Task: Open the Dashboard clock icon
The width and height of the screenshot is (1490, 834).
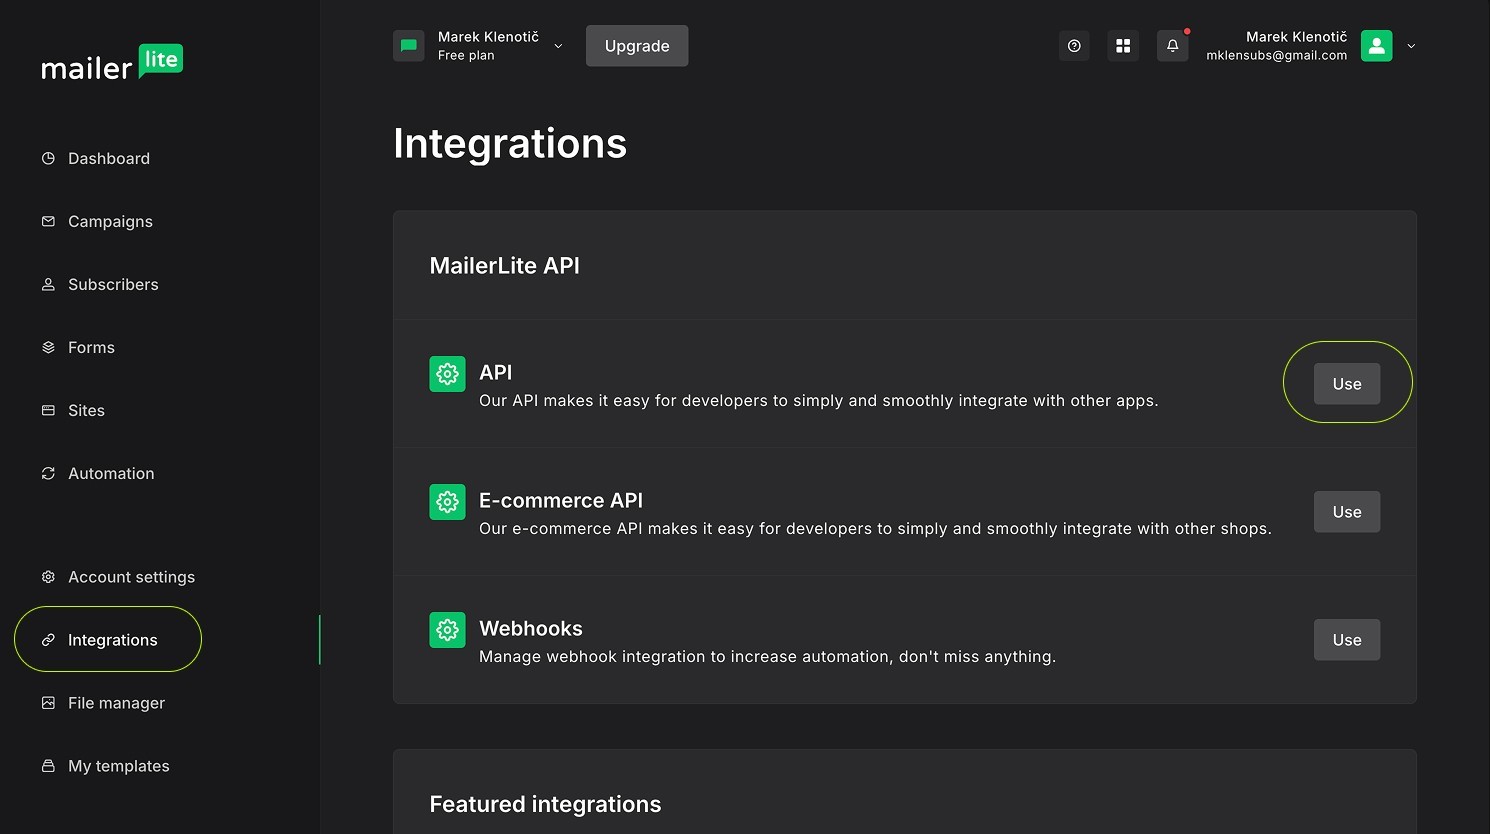Action: pyautogui.click(x=48, y=158)
